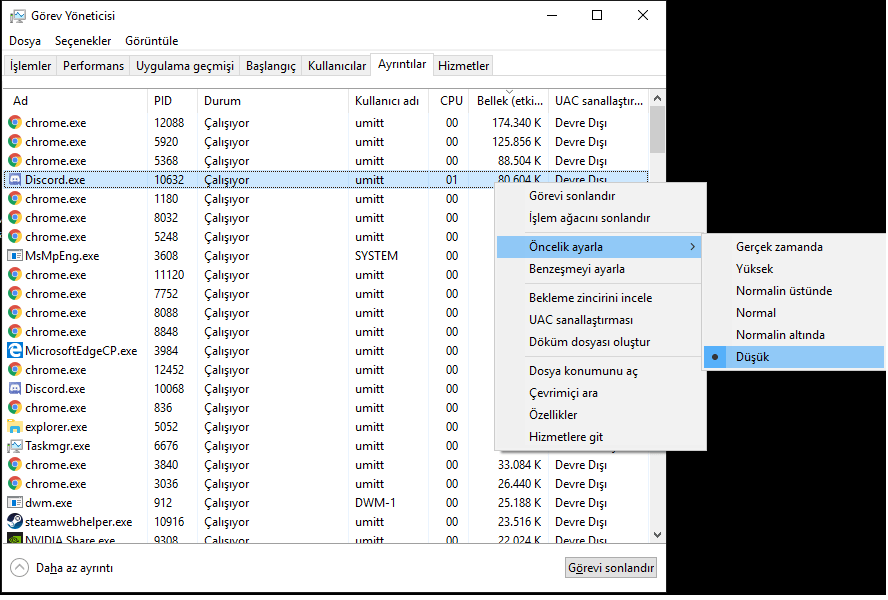Click the Görev Yöneticisi title bar icon
The image size is (888, 600).
pyautogui.click(x=18, y=16)
